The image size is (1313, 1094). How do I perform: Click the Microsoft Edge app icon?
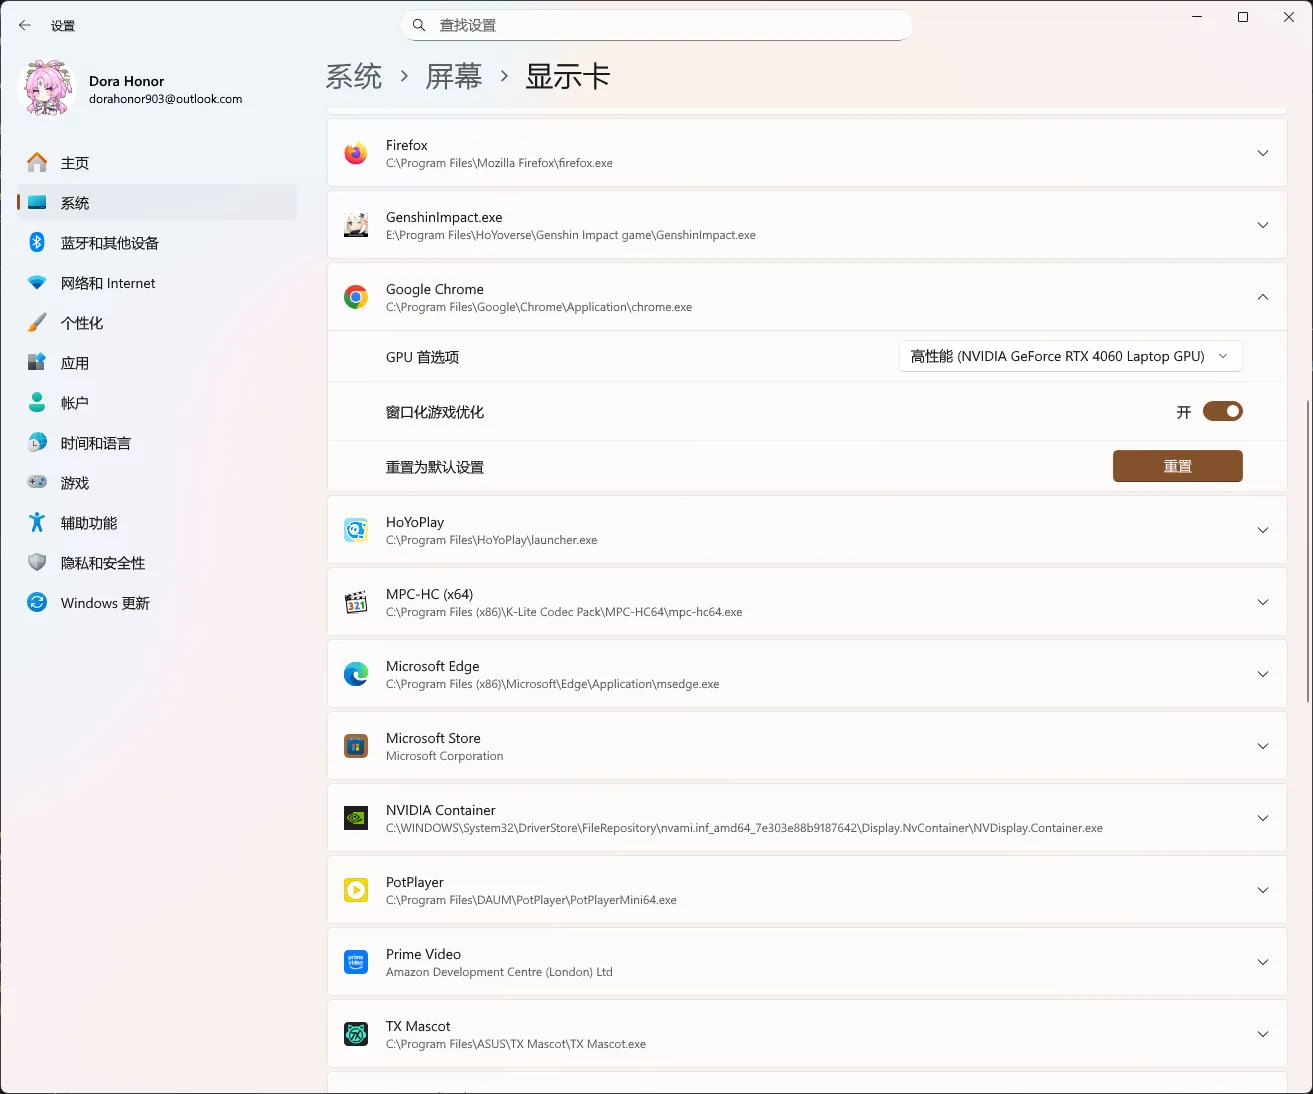tap(356, 674)
